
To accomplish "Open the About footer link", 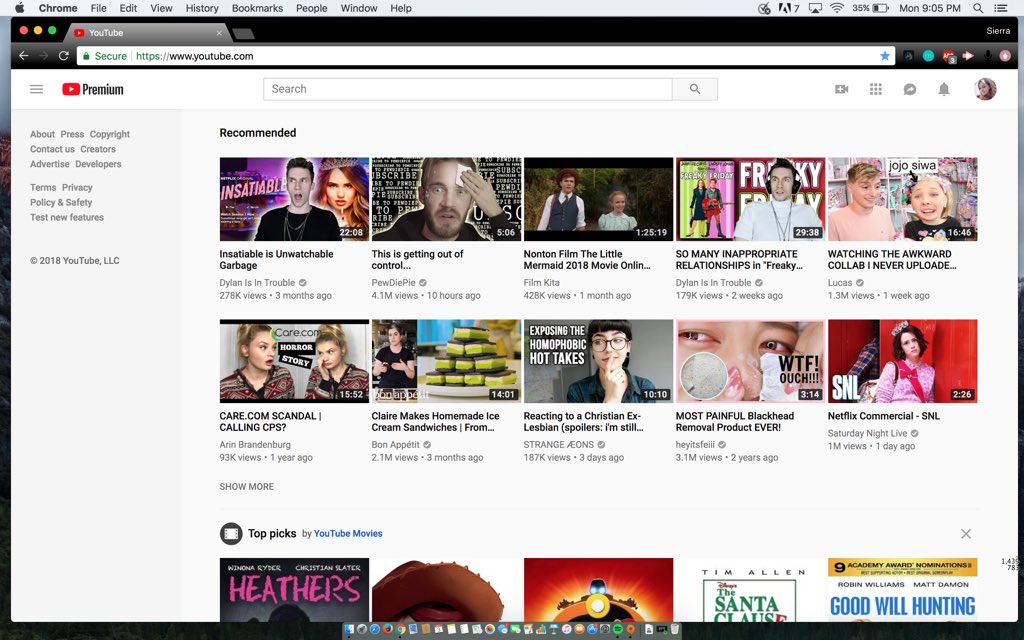I will click(x=42, y=134).
